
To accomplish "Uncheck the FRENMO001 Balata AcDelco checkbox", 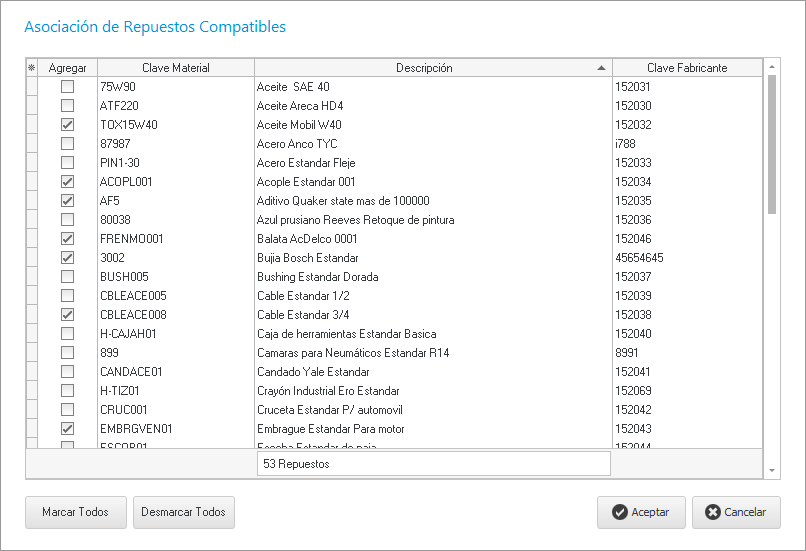I will pos(67,239).
